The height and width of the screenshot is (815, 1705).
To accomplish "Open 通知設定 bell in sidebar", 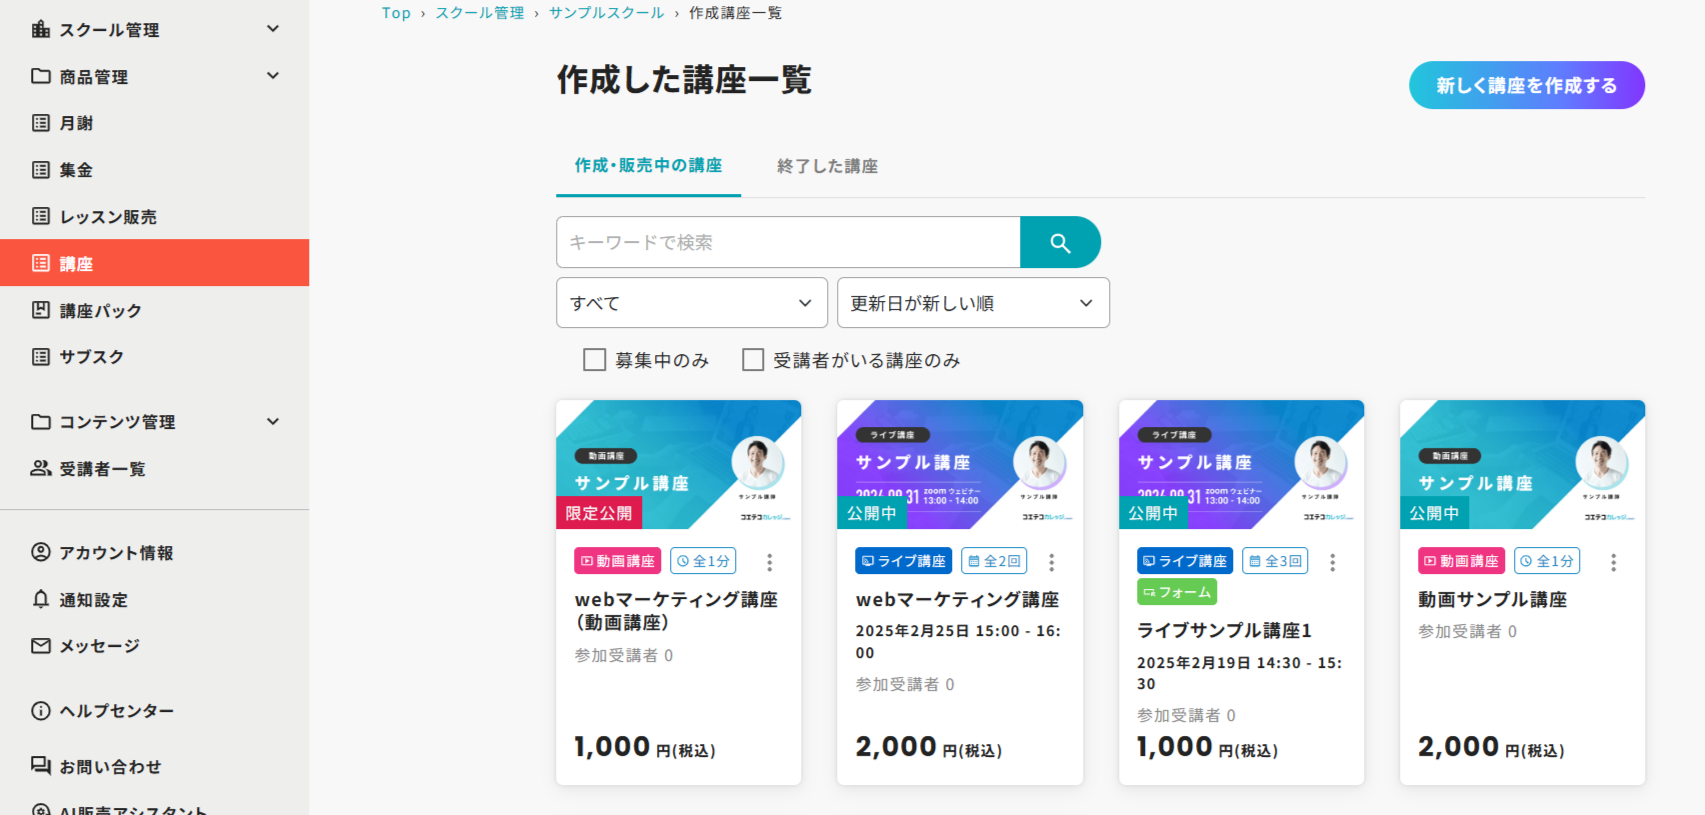I will click(x=93, y=600).
